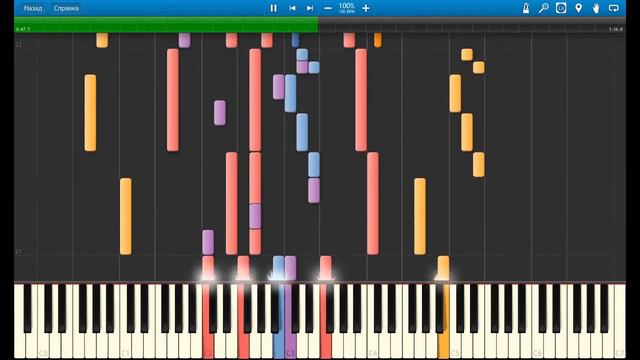Decrease playback speed with minus button
640x360 pixels.
pos(328,8)
